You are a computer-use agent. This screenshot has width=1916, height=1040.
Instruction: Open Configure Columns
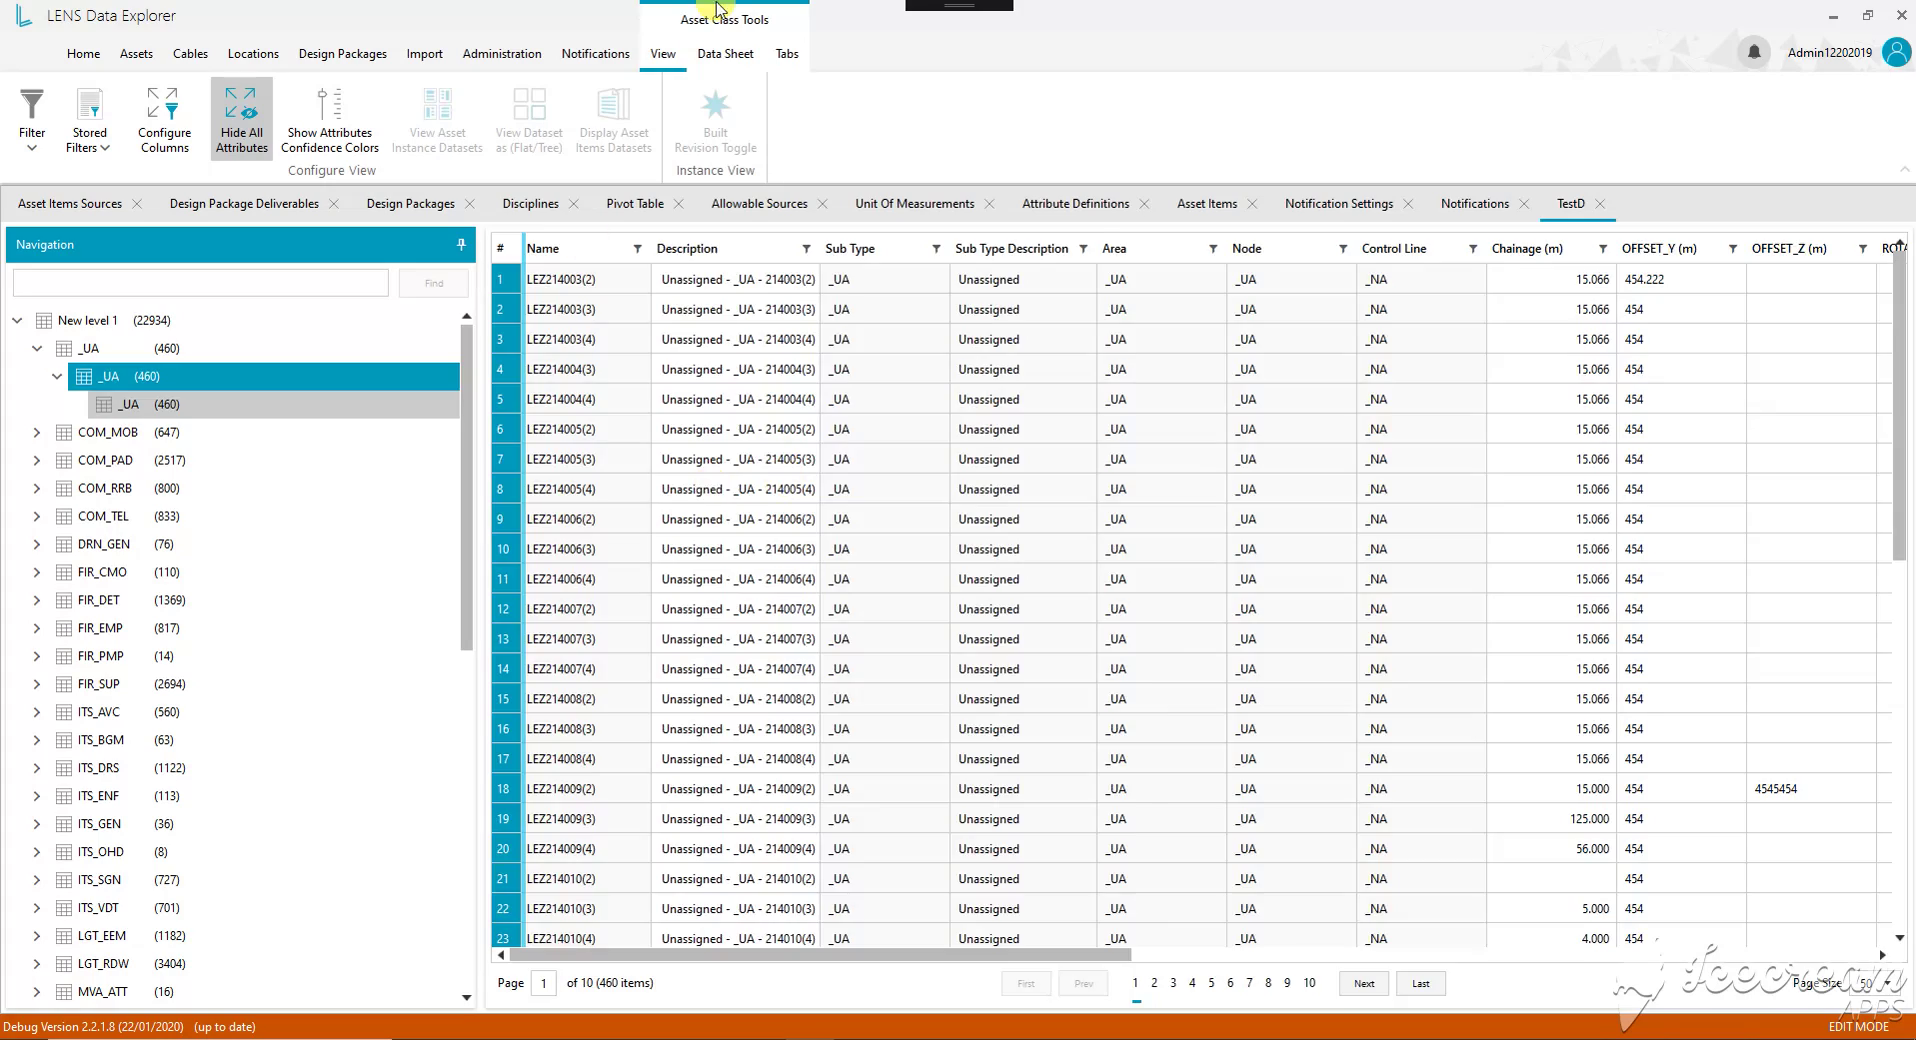164,120
